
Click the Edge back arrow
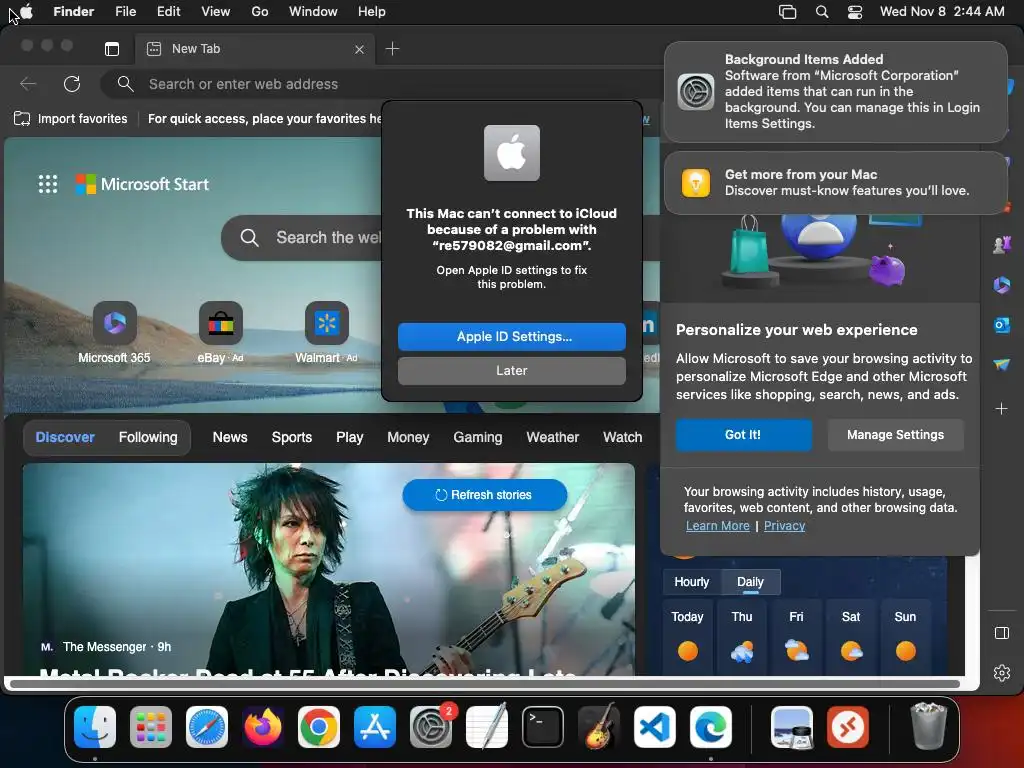pos(28,84)
